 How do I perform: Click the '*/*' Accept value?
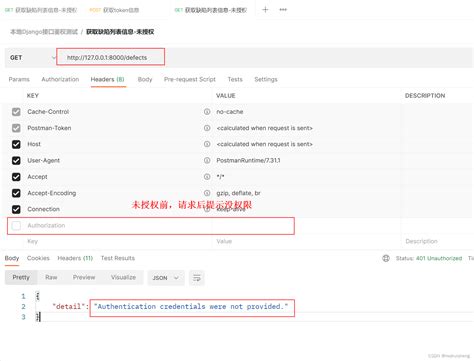220,177
